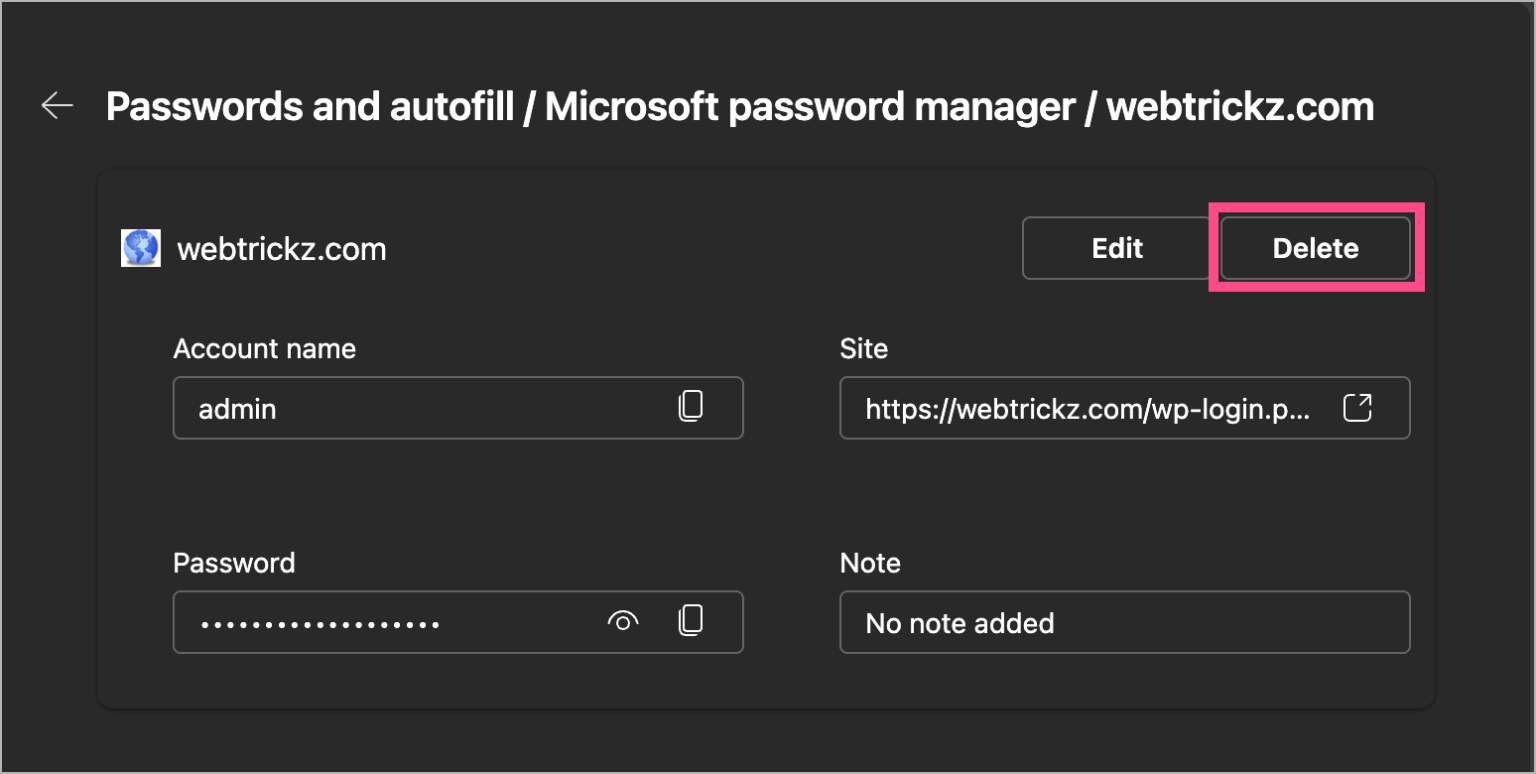
Task: Select the external link icon beside the Site URL
Action: [x=1358, y=408]
